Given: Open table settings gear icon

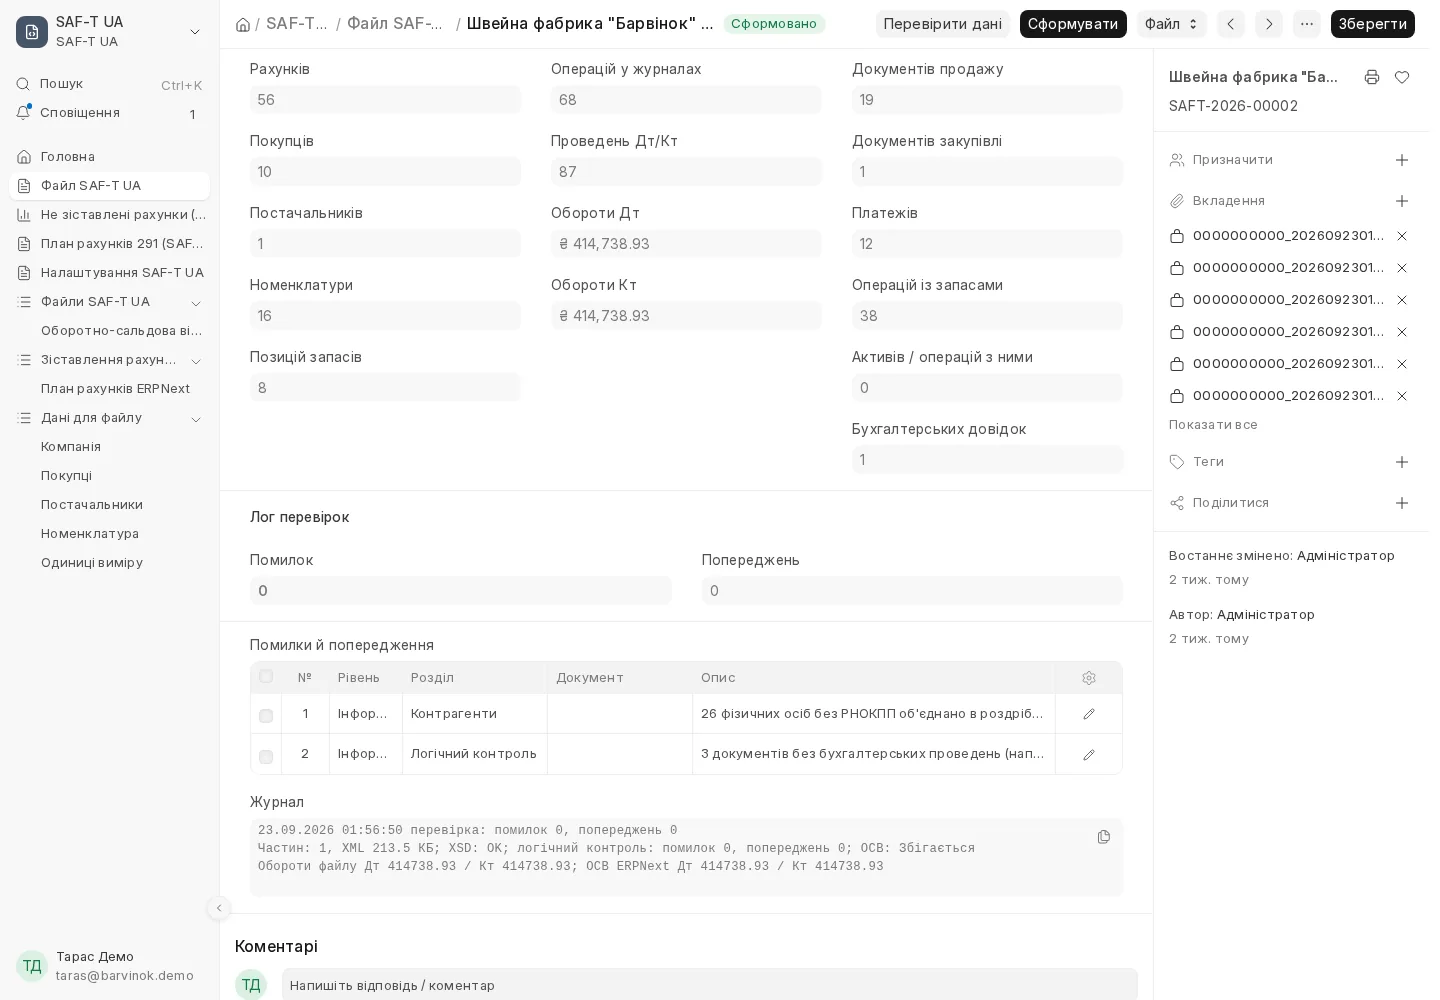Looking at the screenshot, I should pos(1089,678).
